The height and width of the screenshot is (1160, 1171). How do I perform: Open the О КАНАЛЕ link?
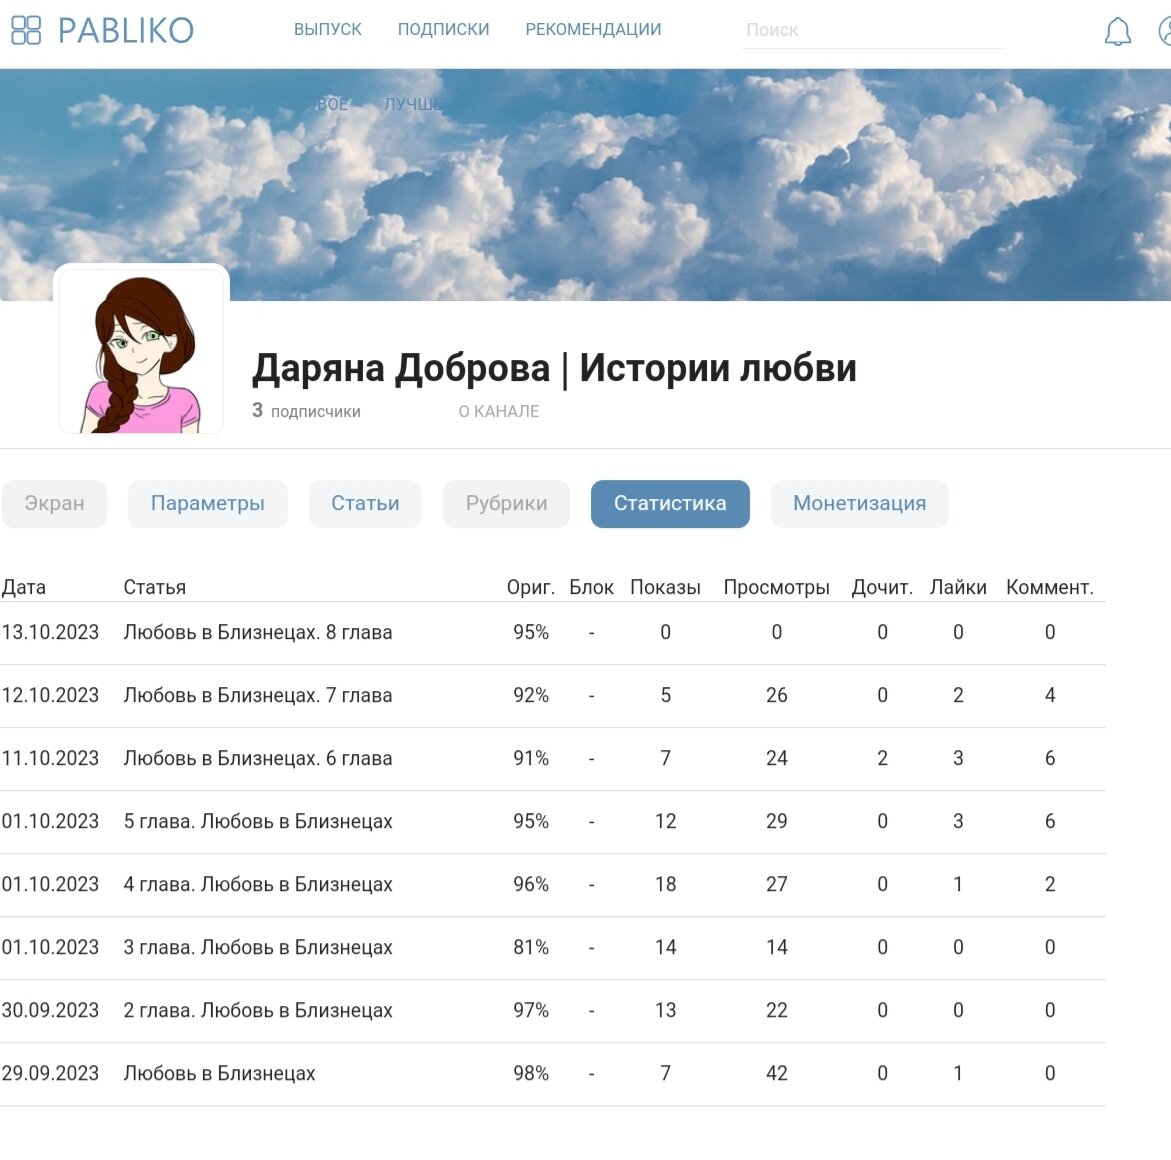[499, 410]
